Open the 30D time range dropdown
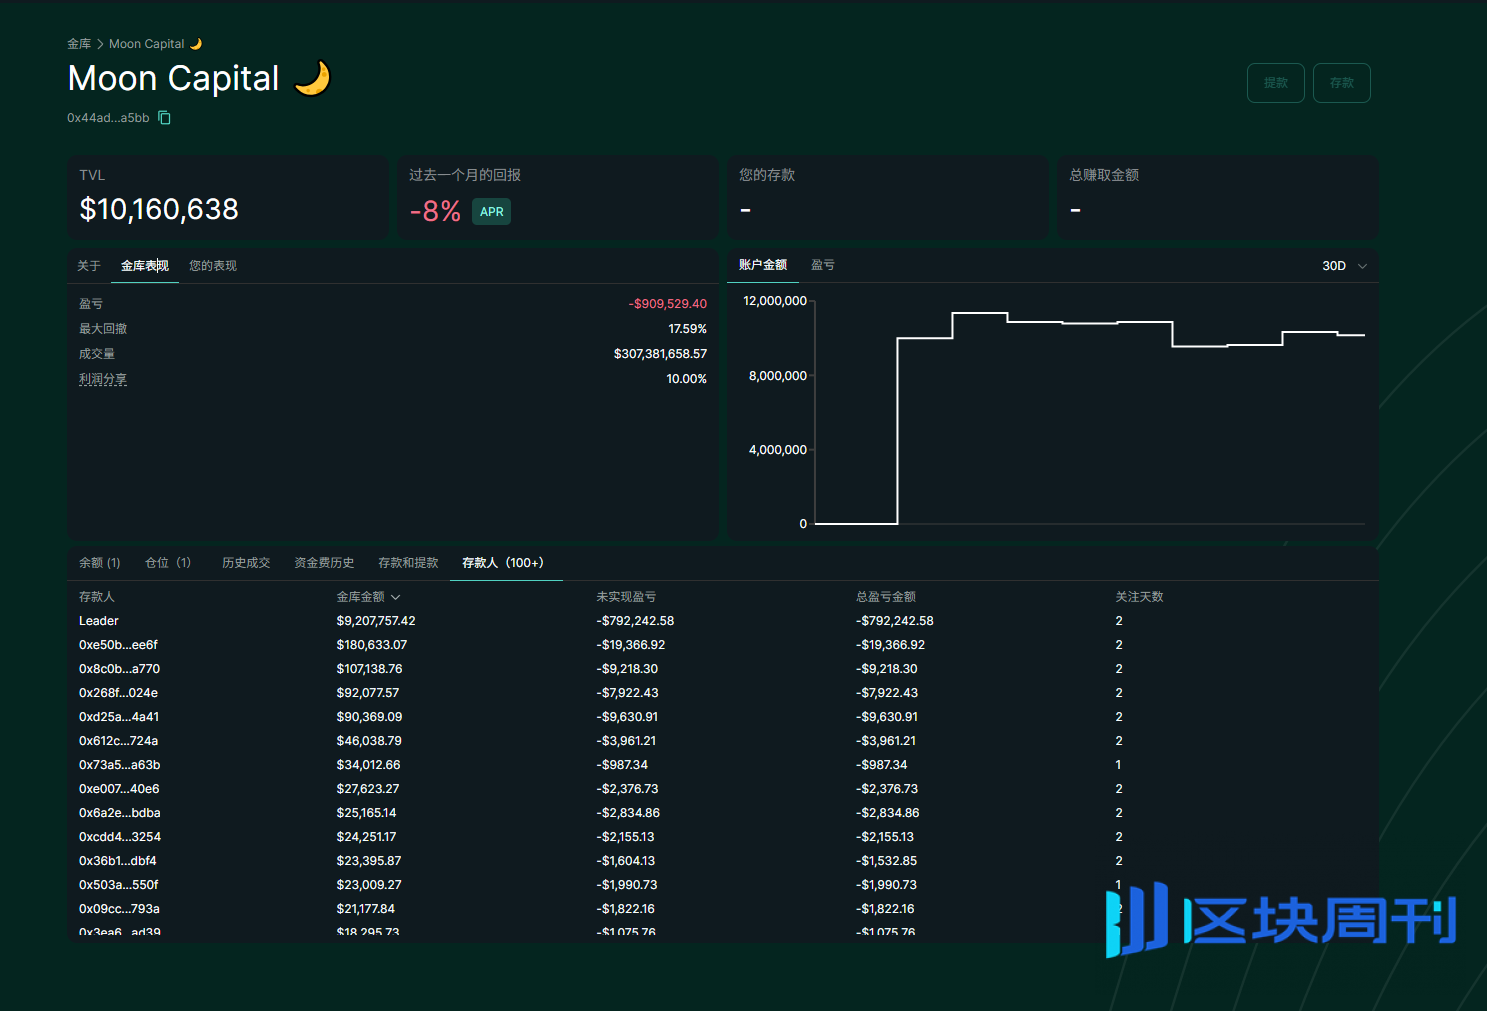The height and width of the screenshot is (1011, 1487). pyautogui.click(x=1344, y=266)
